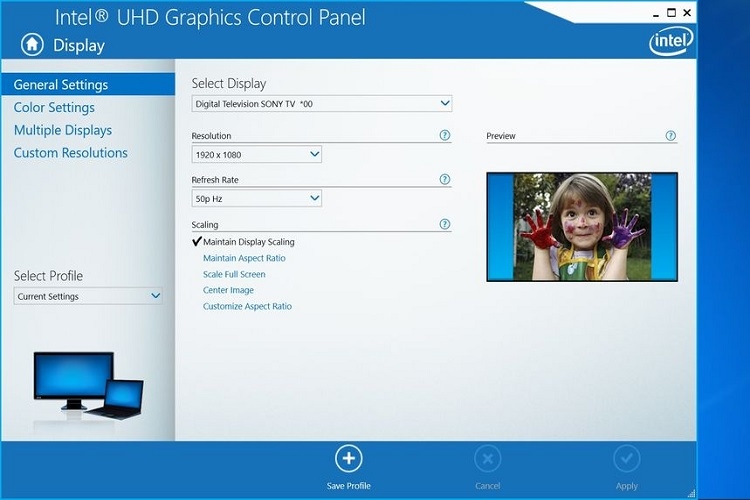Click the Intel logo
Image resolution: width=750 pixels, height=500 pixels.
pyautogui.click(x=671, y=41)
